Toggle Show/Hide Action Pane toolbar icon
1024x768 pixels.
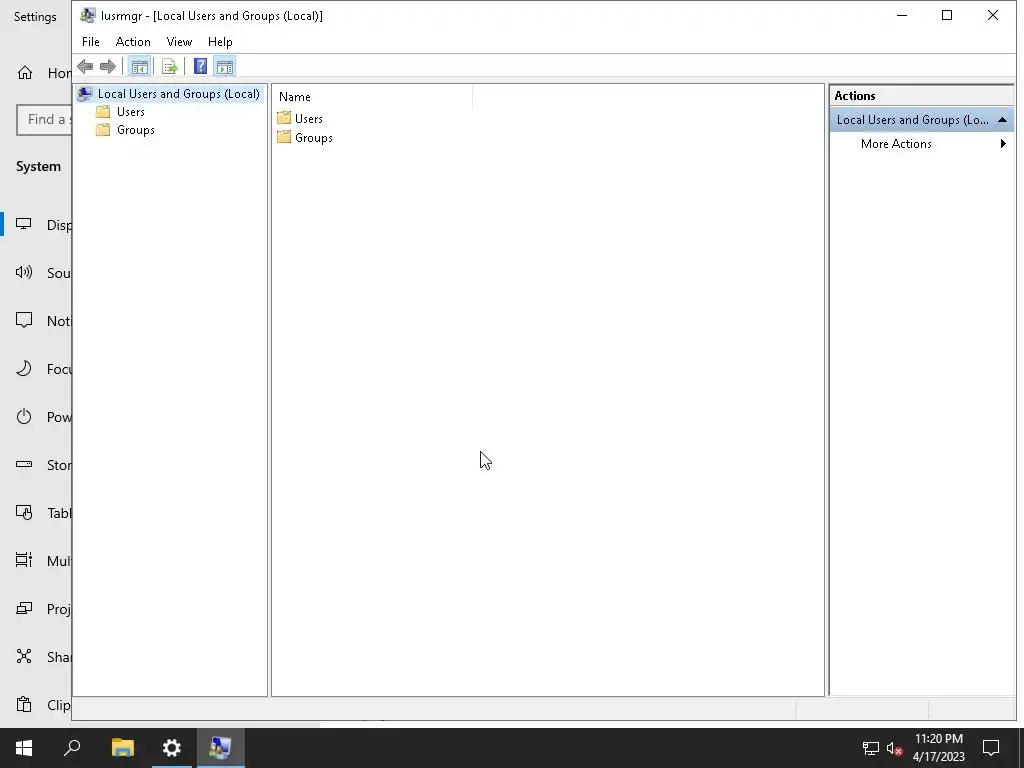(225, 67)
